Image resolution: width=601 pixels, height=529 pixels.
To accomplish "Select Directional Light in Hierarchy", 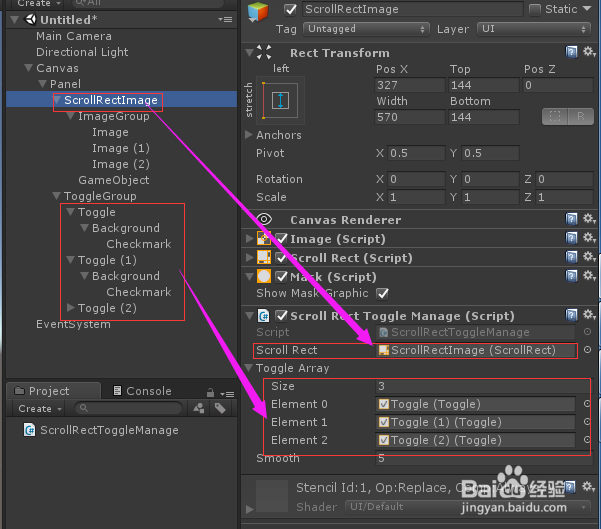I will pos(82,52).
